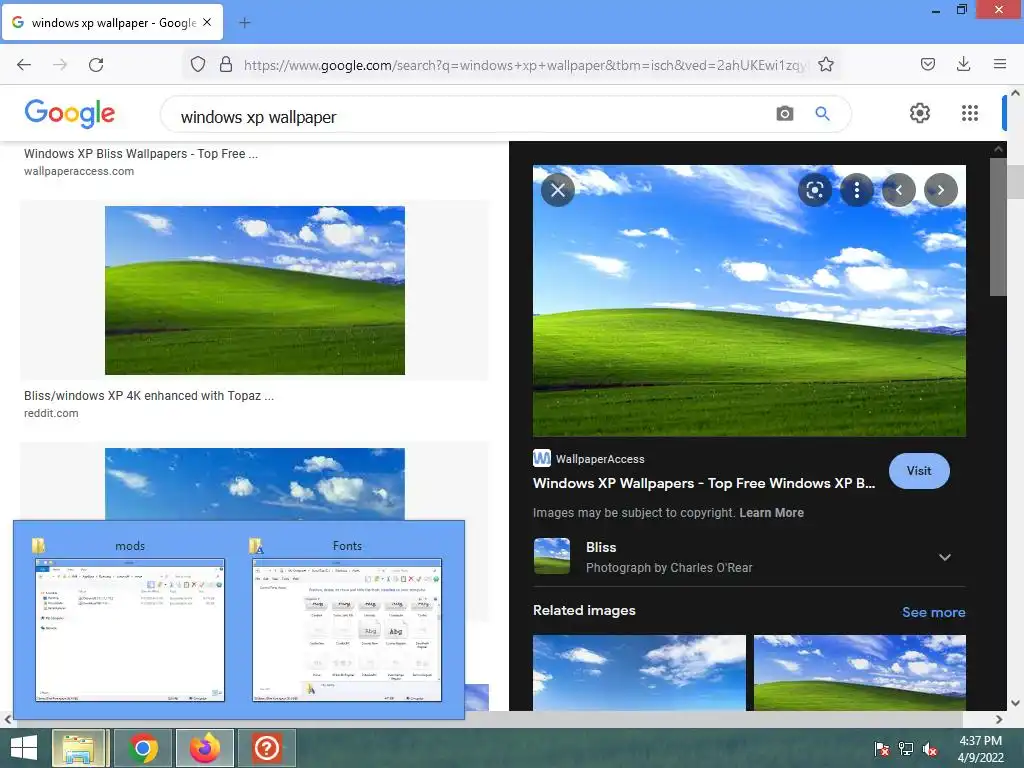Click the network tray icon
Viewport: 1024px width, 768px height.
(x=906, y=749)
